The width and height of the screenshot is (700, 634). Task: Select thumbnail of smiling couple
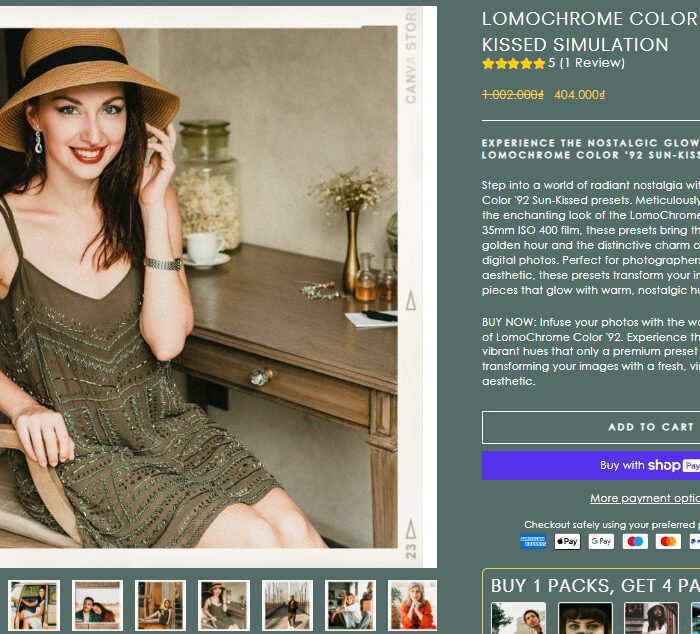tap(97, 605)
